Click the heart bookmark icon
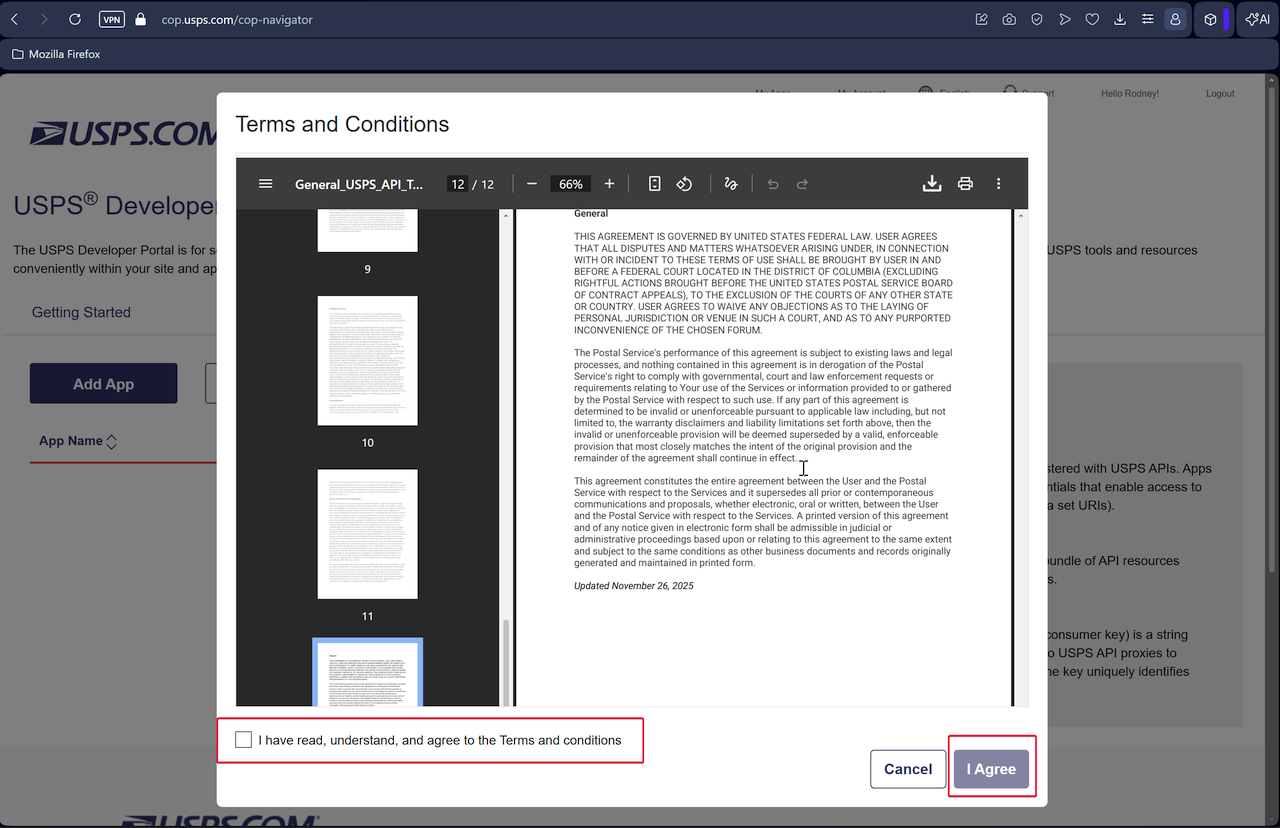 (x=1093, y=19)
